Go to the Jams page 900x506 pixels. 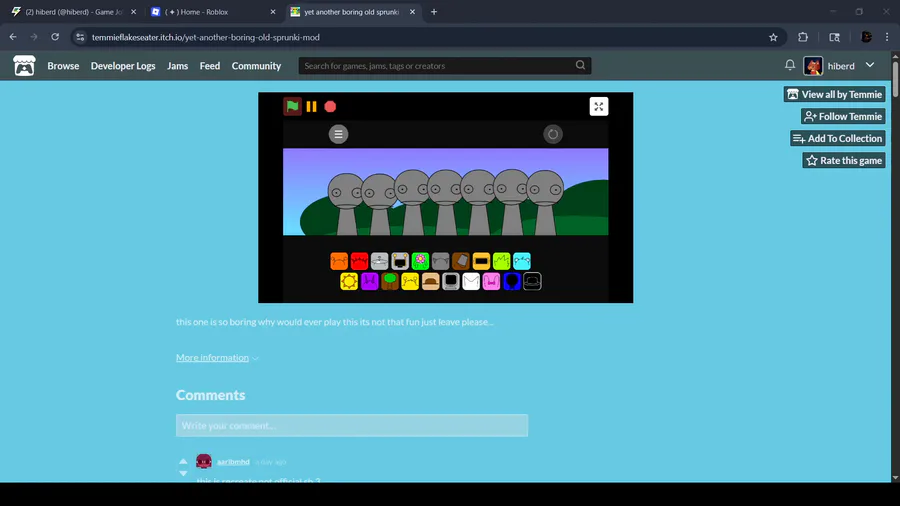pos(177,66)
